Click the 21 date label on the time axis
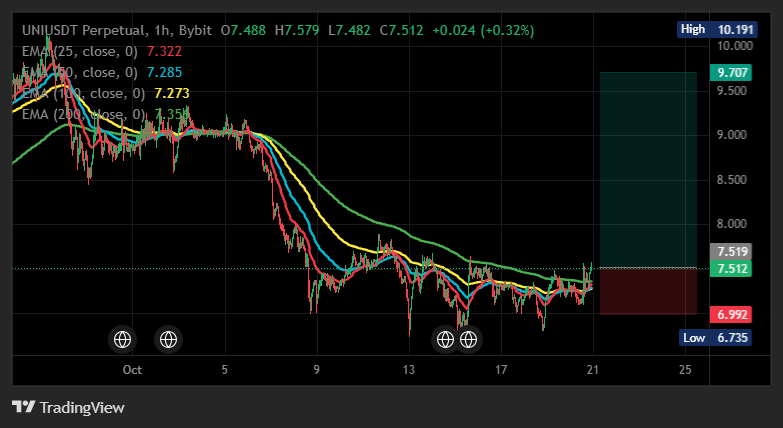This screenshot has height=428, width=783. [x=593, y=370]
